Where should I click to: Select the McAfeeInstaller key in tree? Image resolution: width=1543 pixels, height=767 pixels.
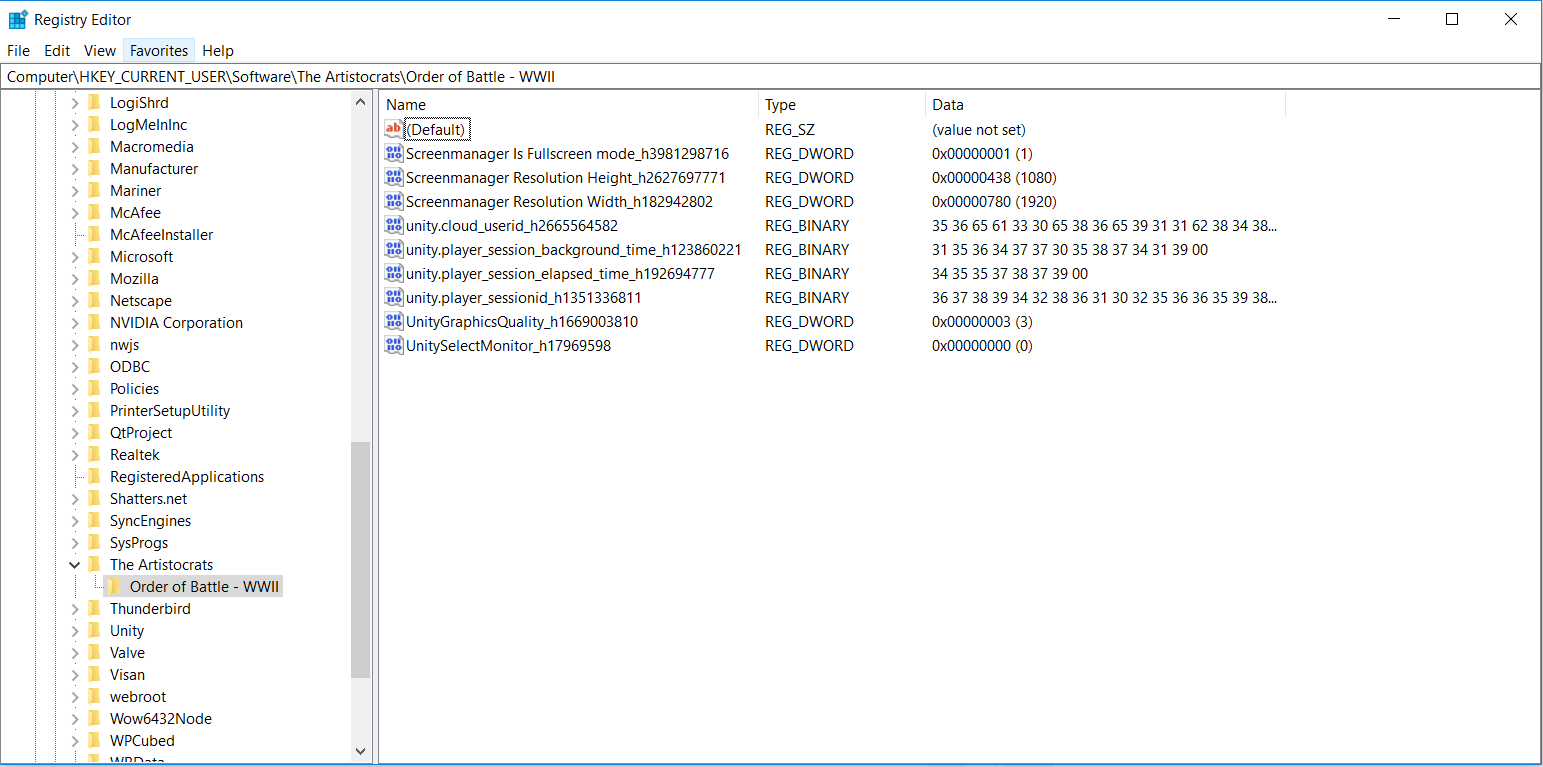coord(161,234)
